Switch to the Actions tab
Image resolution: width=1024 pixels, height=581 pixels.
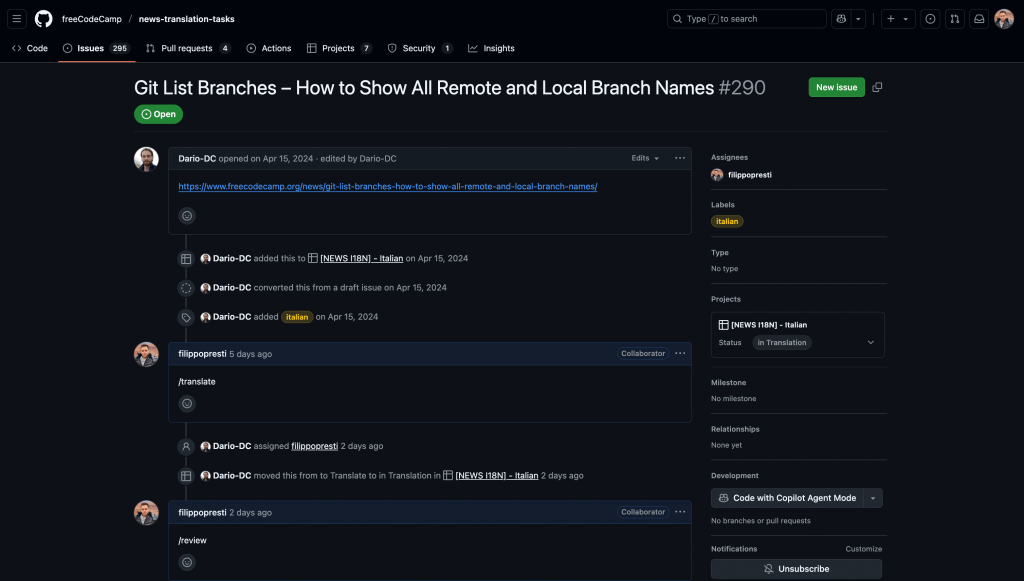tap(269, 48)
